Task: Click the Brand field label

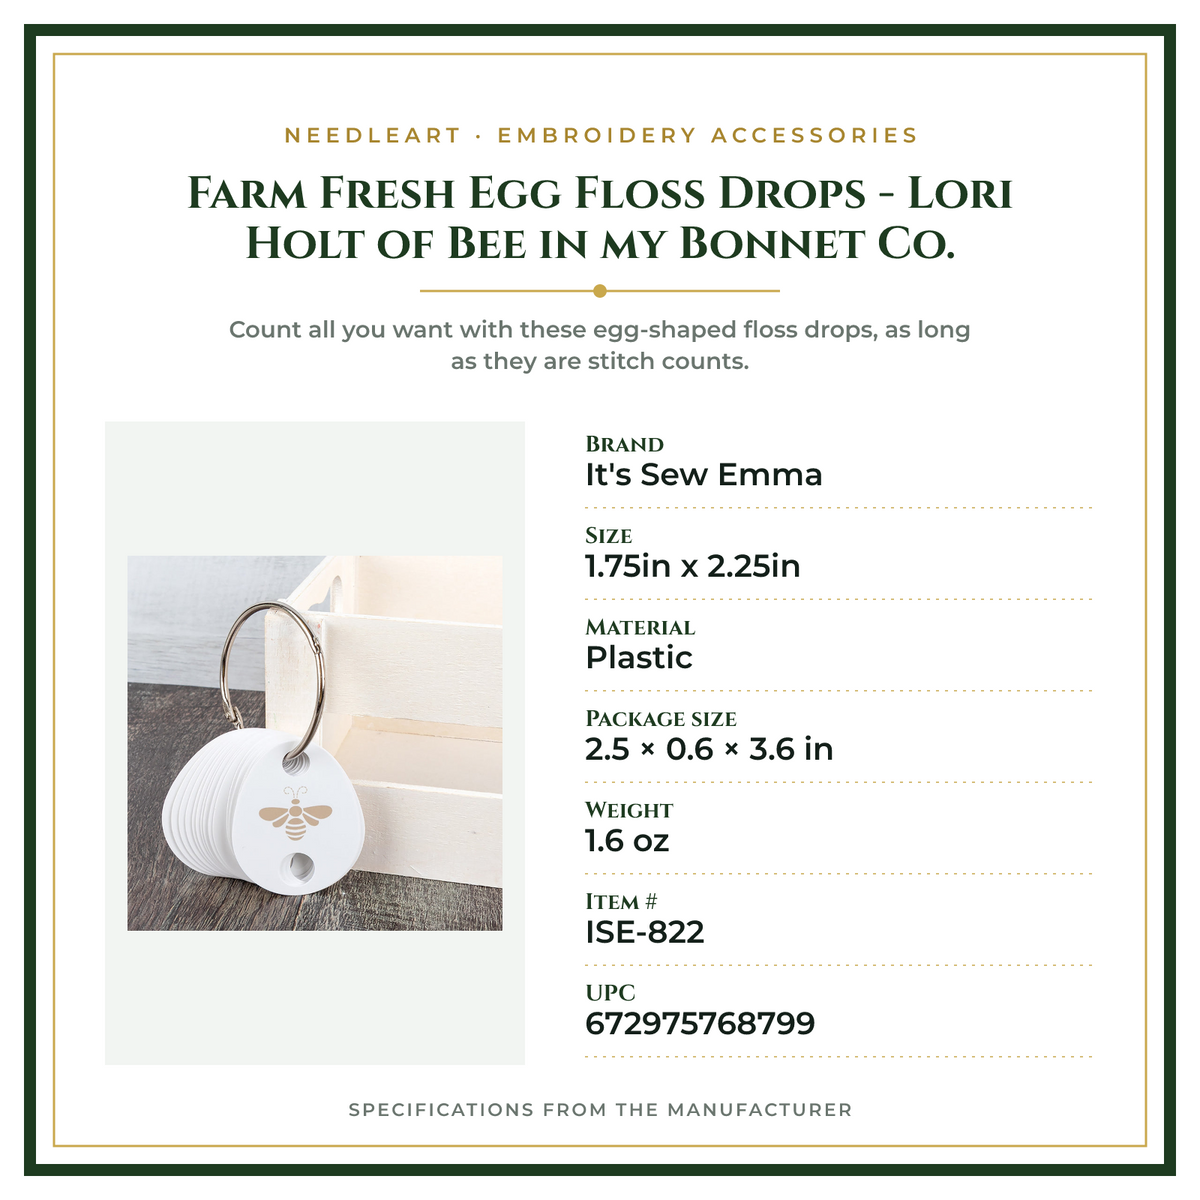Action: pos(625,444)
